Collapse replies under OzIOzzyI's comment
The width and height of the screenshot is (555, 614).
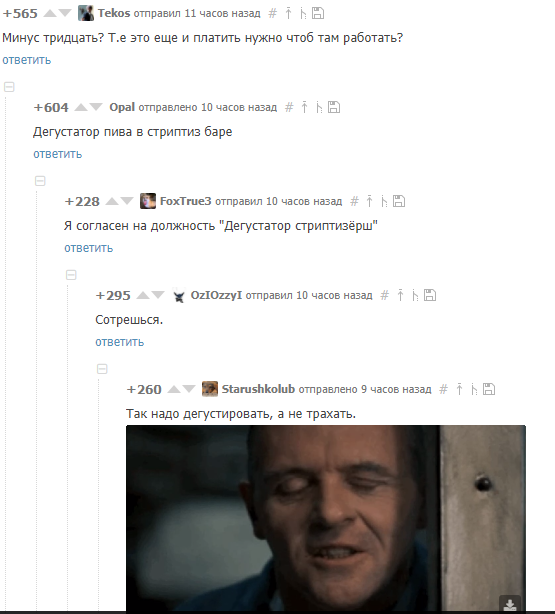pyautogui.click(x=102, y=369)
